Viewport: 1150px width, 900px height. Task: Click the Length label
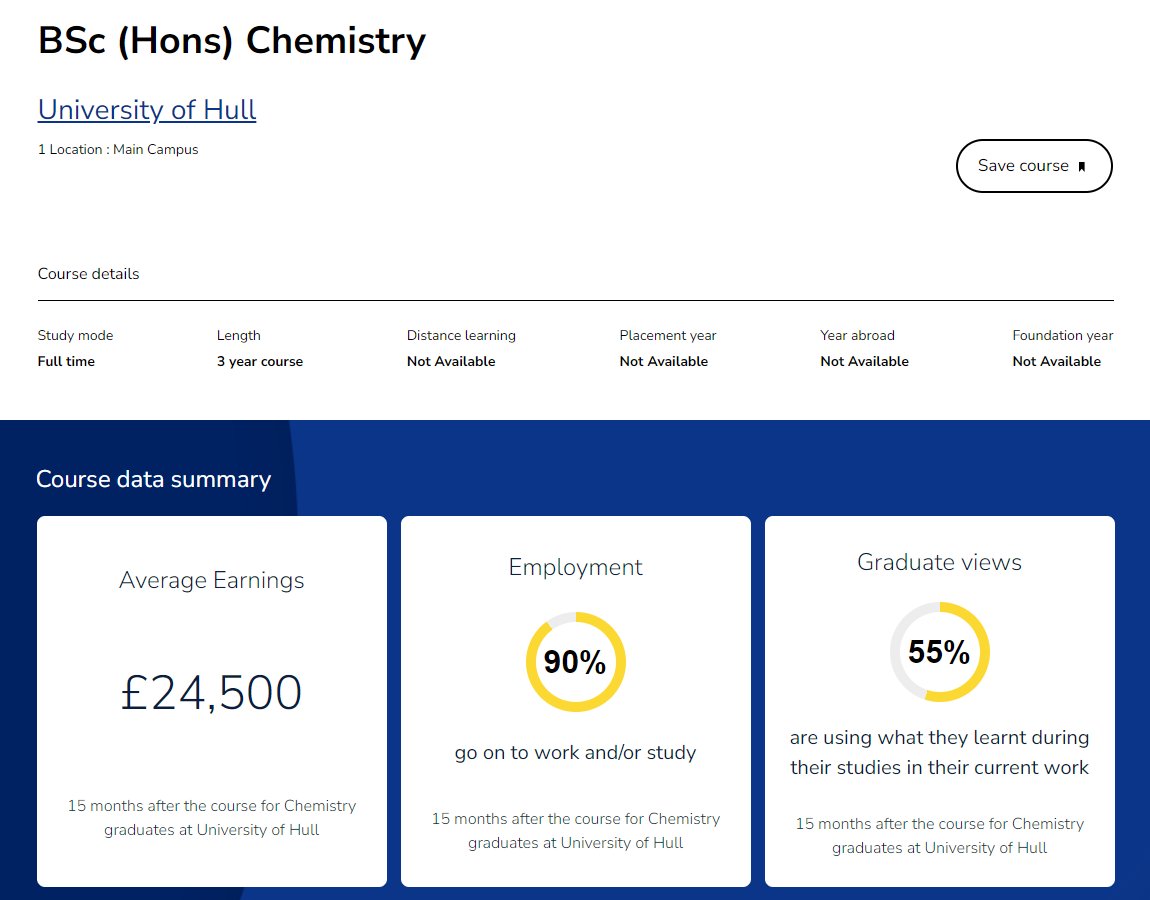[x=238, y=335]
